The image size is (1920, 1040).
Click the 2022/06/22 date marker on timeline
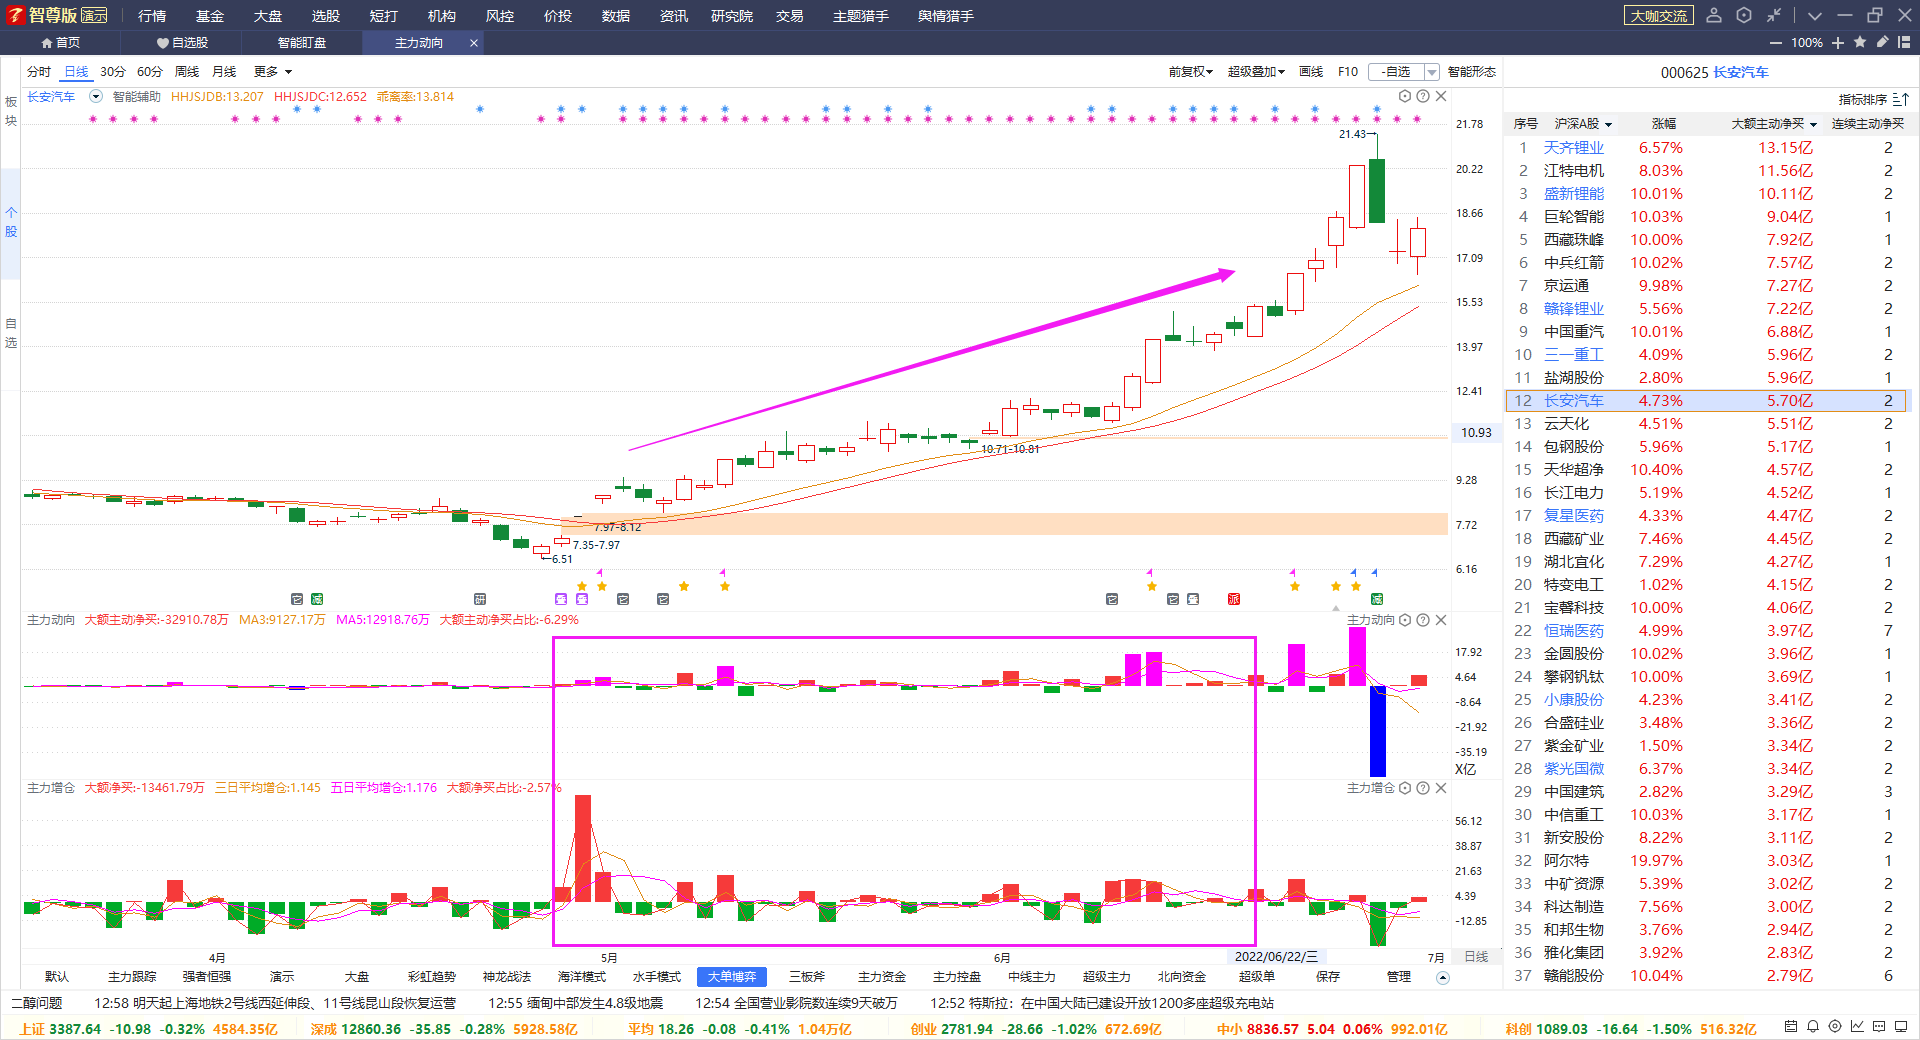click(1277, 957)
